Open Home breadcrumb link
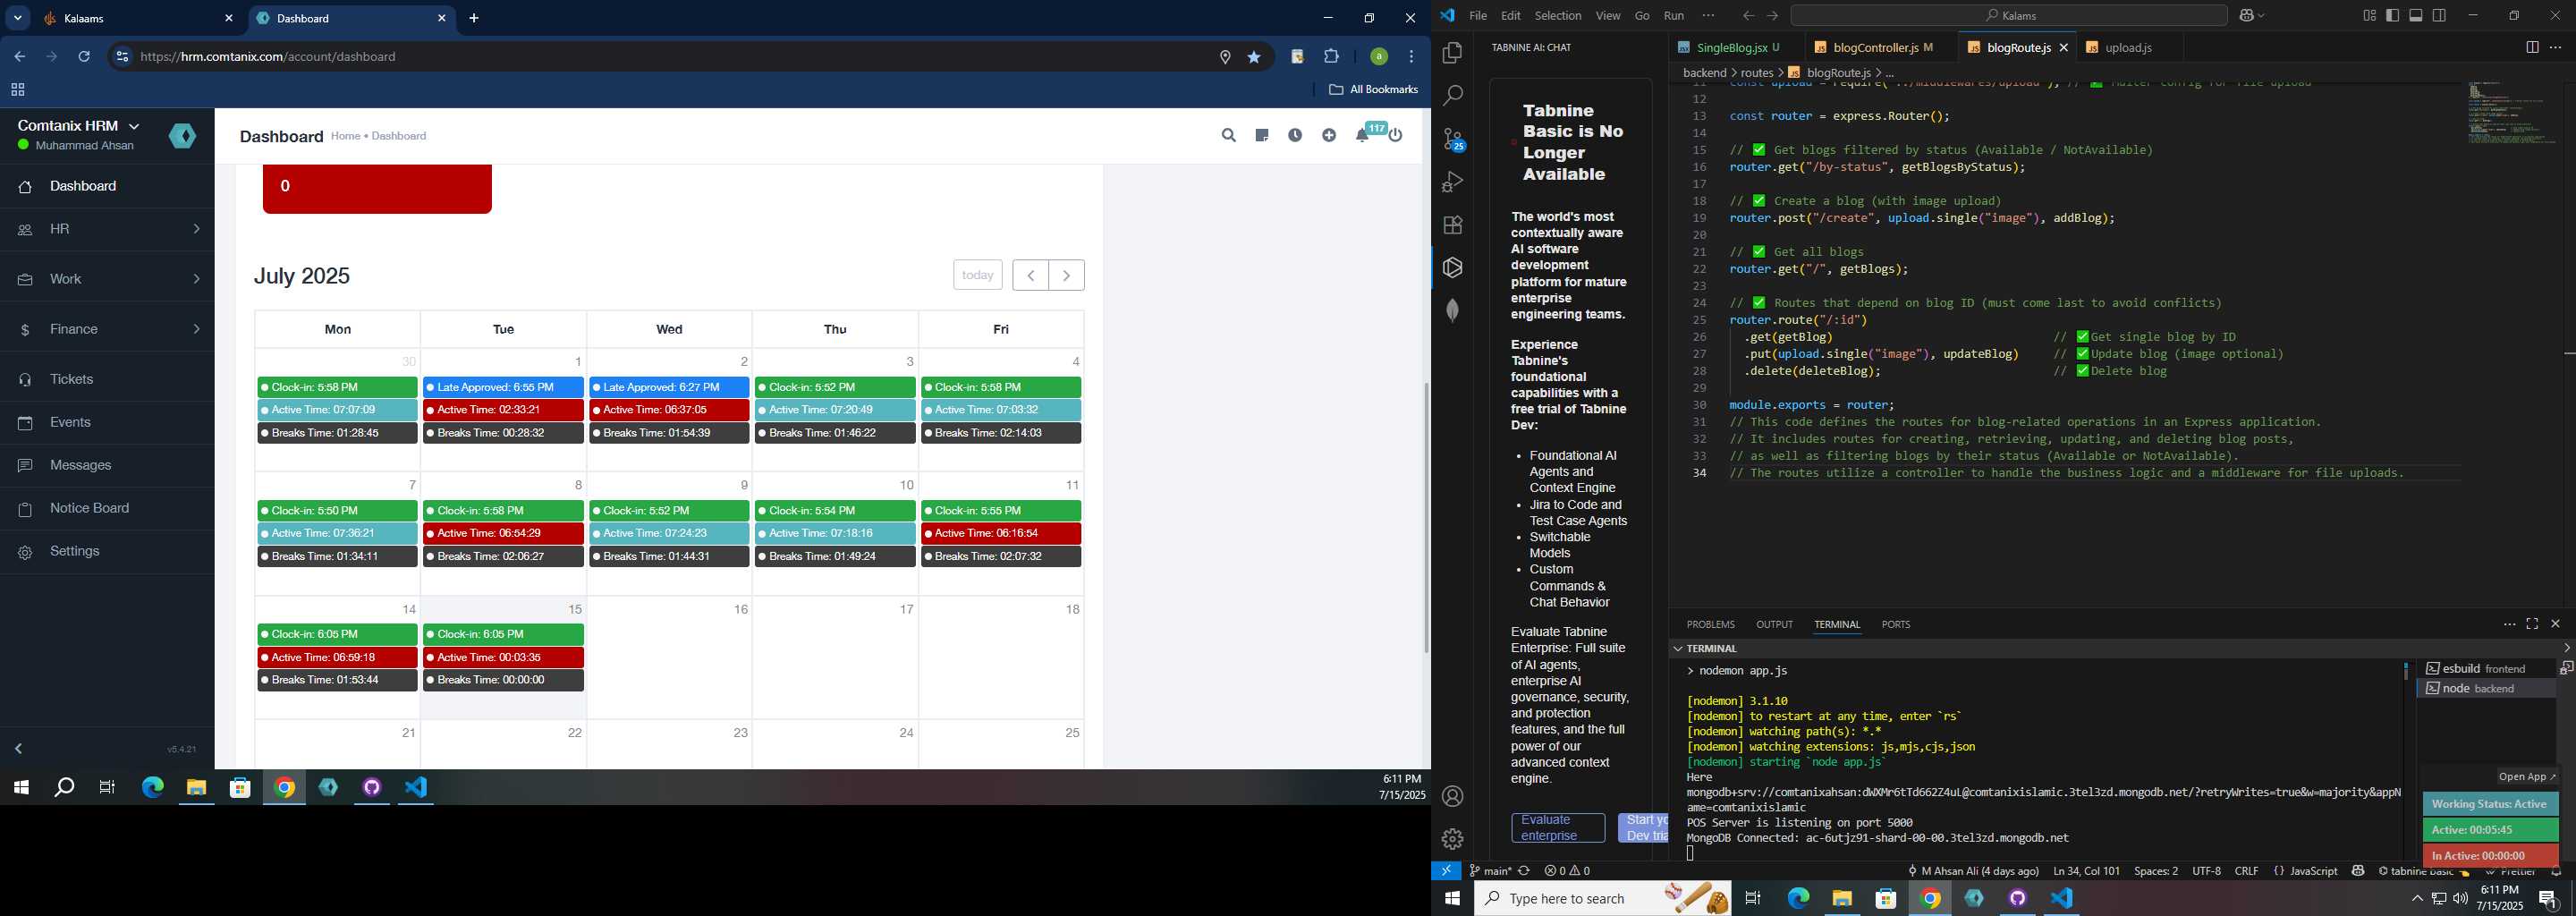The height and width of the screenshot is (916, 2576). (x=345, y=136)
